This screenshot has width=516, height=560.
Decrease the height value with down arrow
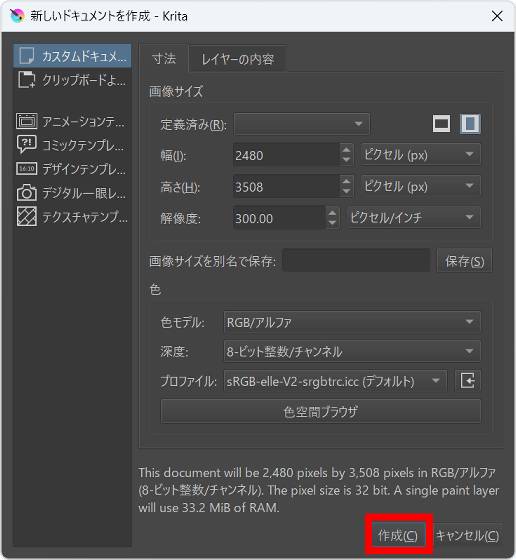[346, 192]
